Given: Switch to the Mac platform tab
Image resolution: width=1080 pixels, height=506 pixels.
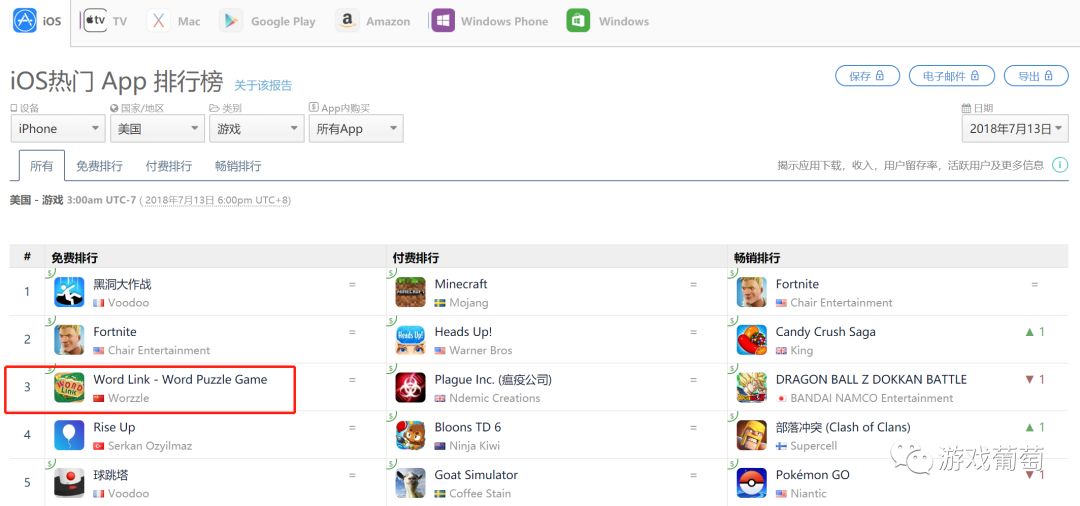Looking at the screenshot, I should (x=174, y=21).
